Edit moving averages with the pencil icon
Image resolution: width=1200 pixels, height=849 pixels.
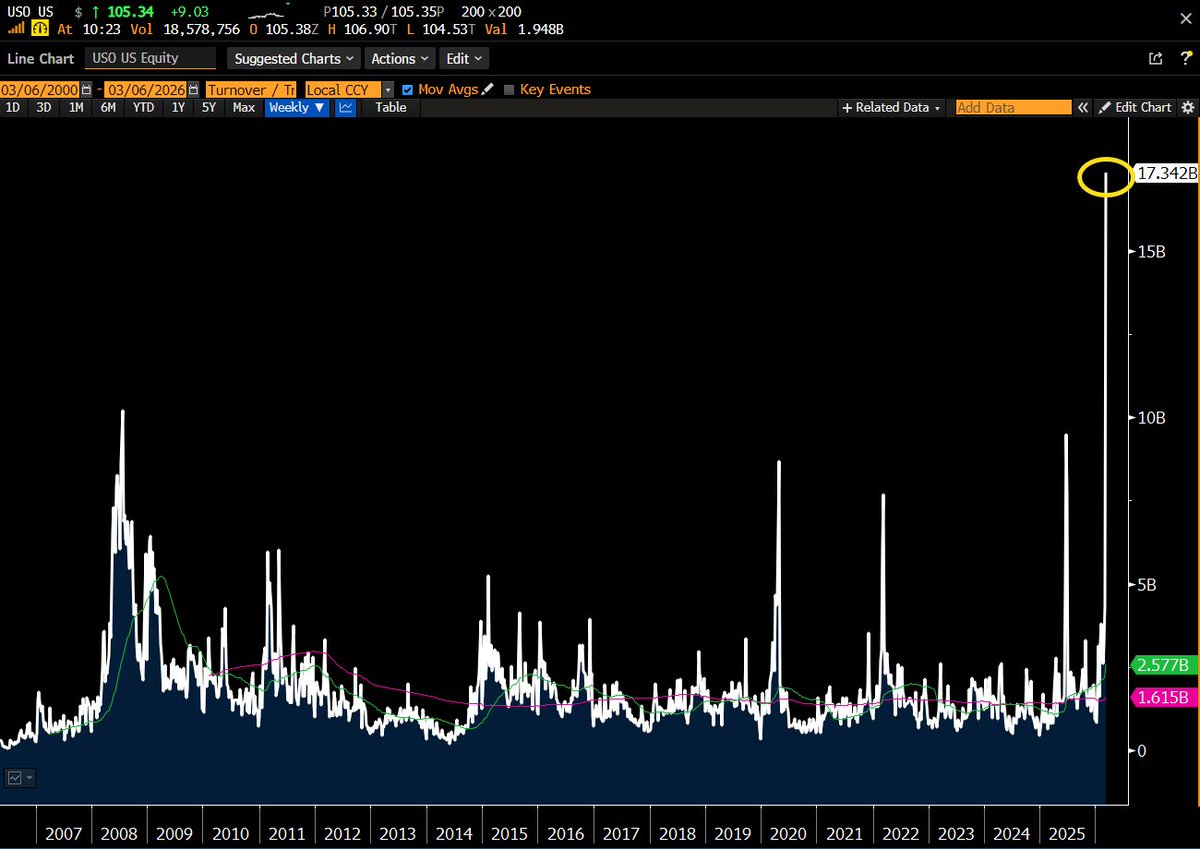pos(487,89)
